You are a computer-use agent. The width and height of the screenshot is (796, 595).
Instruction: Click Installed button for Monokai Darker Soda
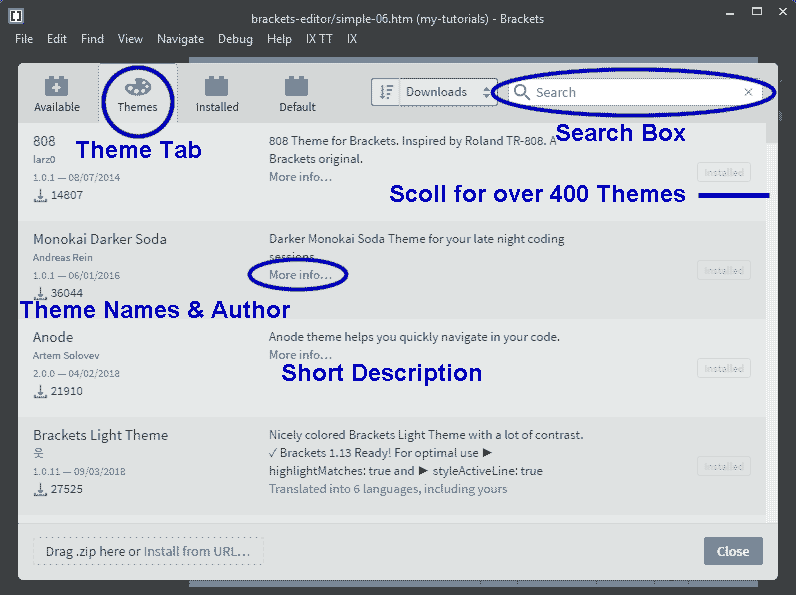tap(723, 271)
